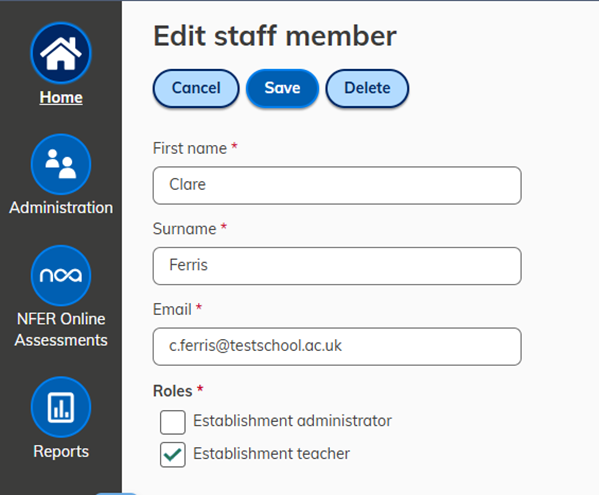Select the Reports sidebar label
The height and width of the screenshot is (495, 599).
[x=61, y=451]
